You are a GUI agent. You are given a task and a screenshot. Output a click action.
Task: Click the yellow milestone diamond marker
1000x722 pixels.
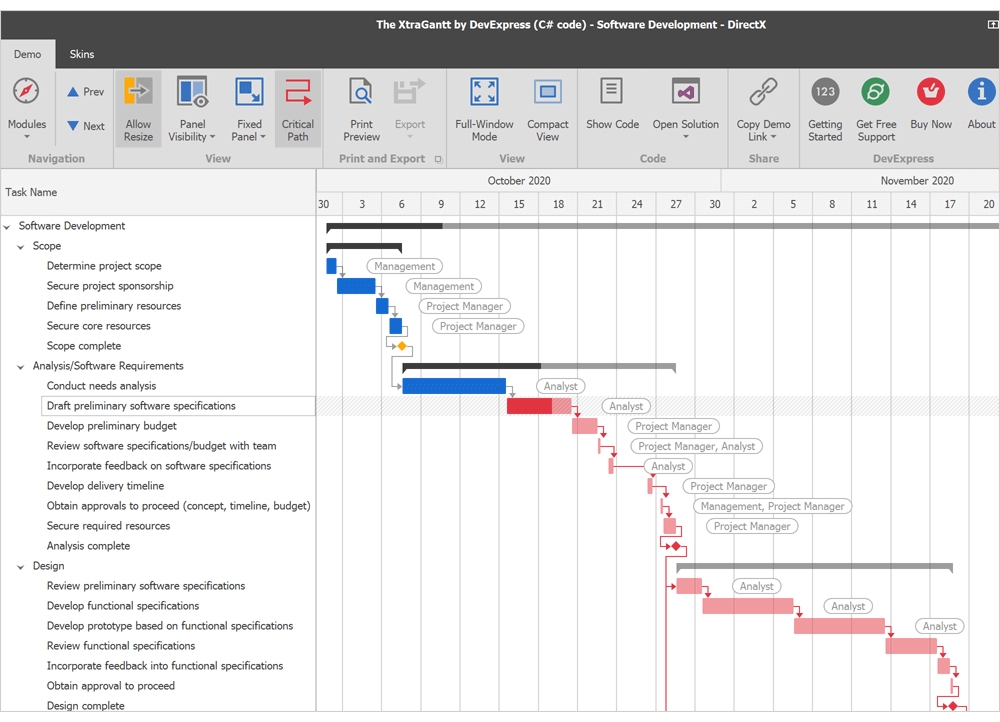tap(403, 346)
